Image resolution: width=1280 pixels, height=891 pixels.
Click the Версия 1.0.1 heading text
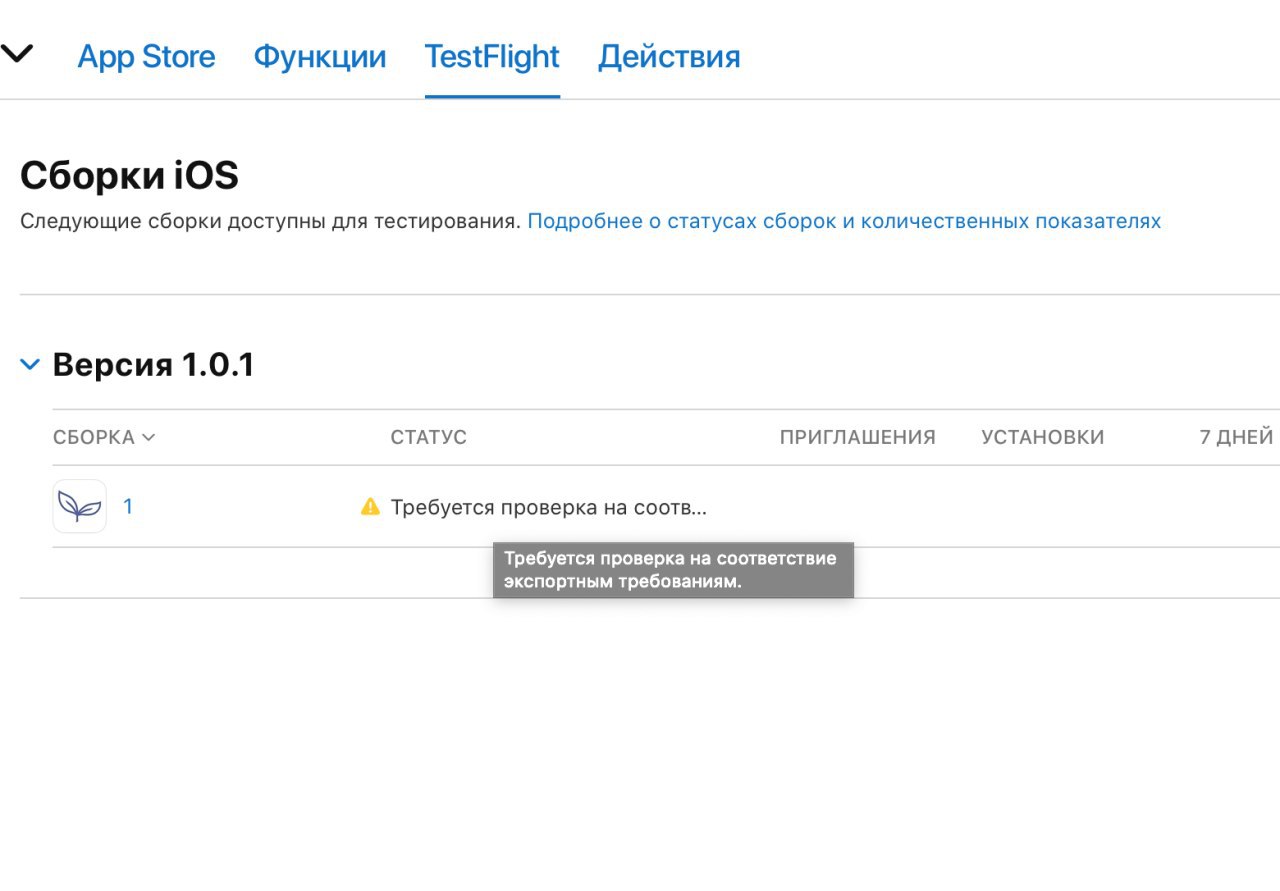pyautogui.click(x=154, y=365)
